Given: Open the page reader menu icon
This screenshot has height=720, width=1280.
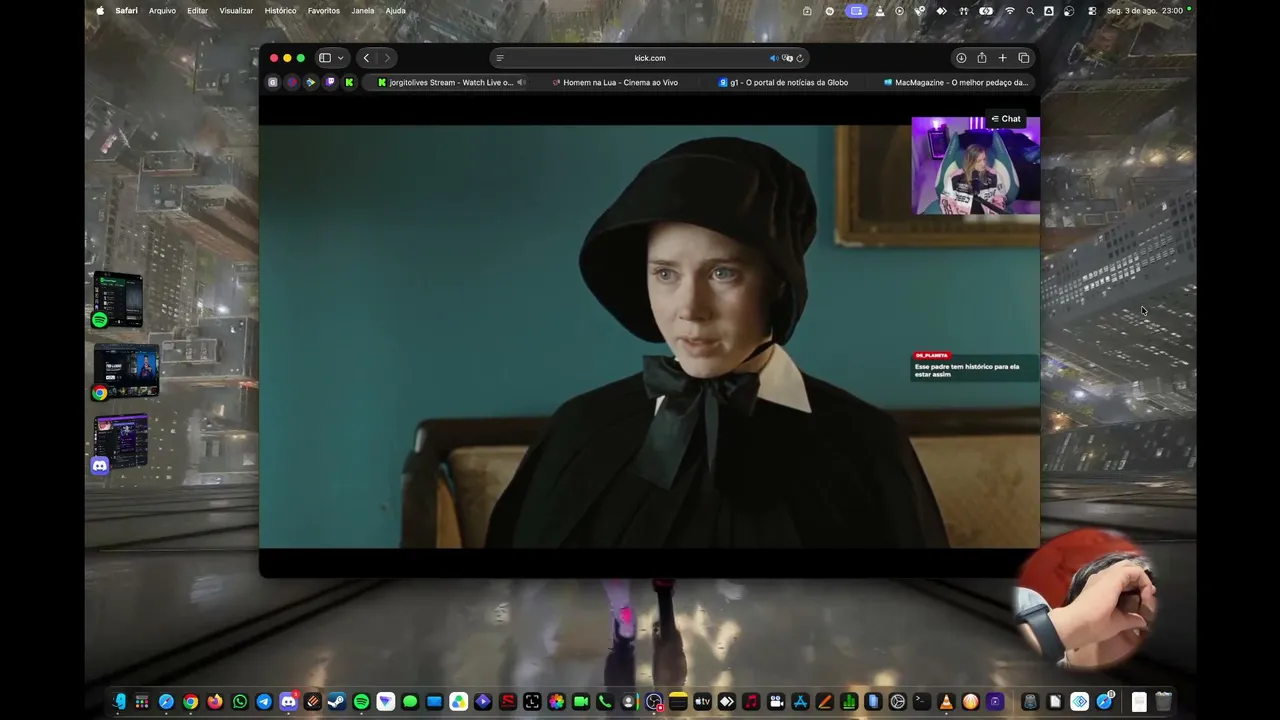Looking at the screenshot, I should [500, 58].
